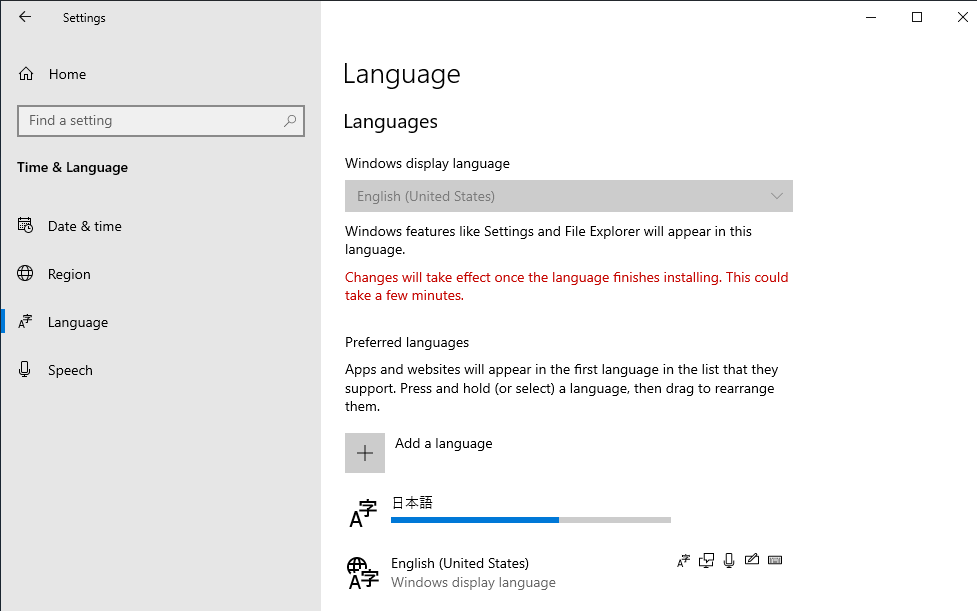
Task: Click the Languages section heading
Action: [391, 122]
